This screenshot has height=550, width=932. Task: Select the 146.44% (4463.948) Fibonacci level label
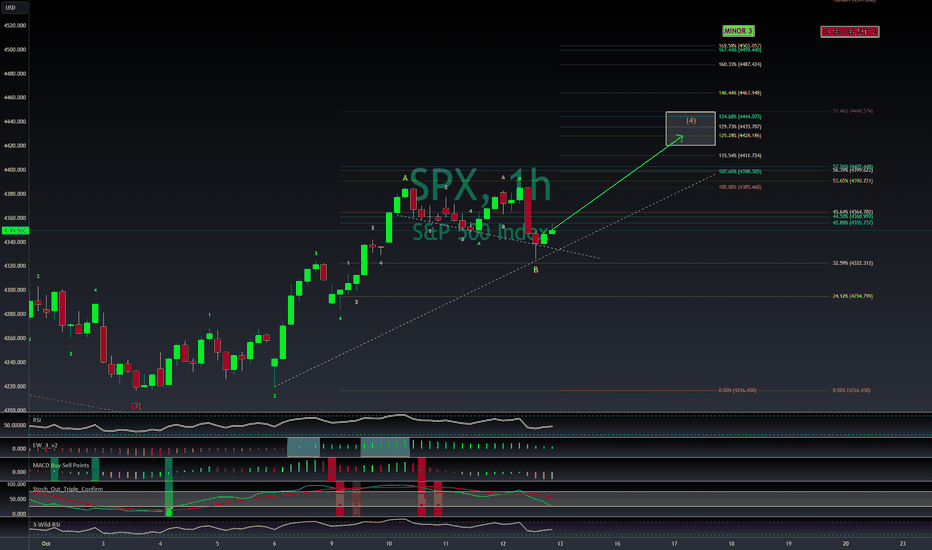pos(739,93)
